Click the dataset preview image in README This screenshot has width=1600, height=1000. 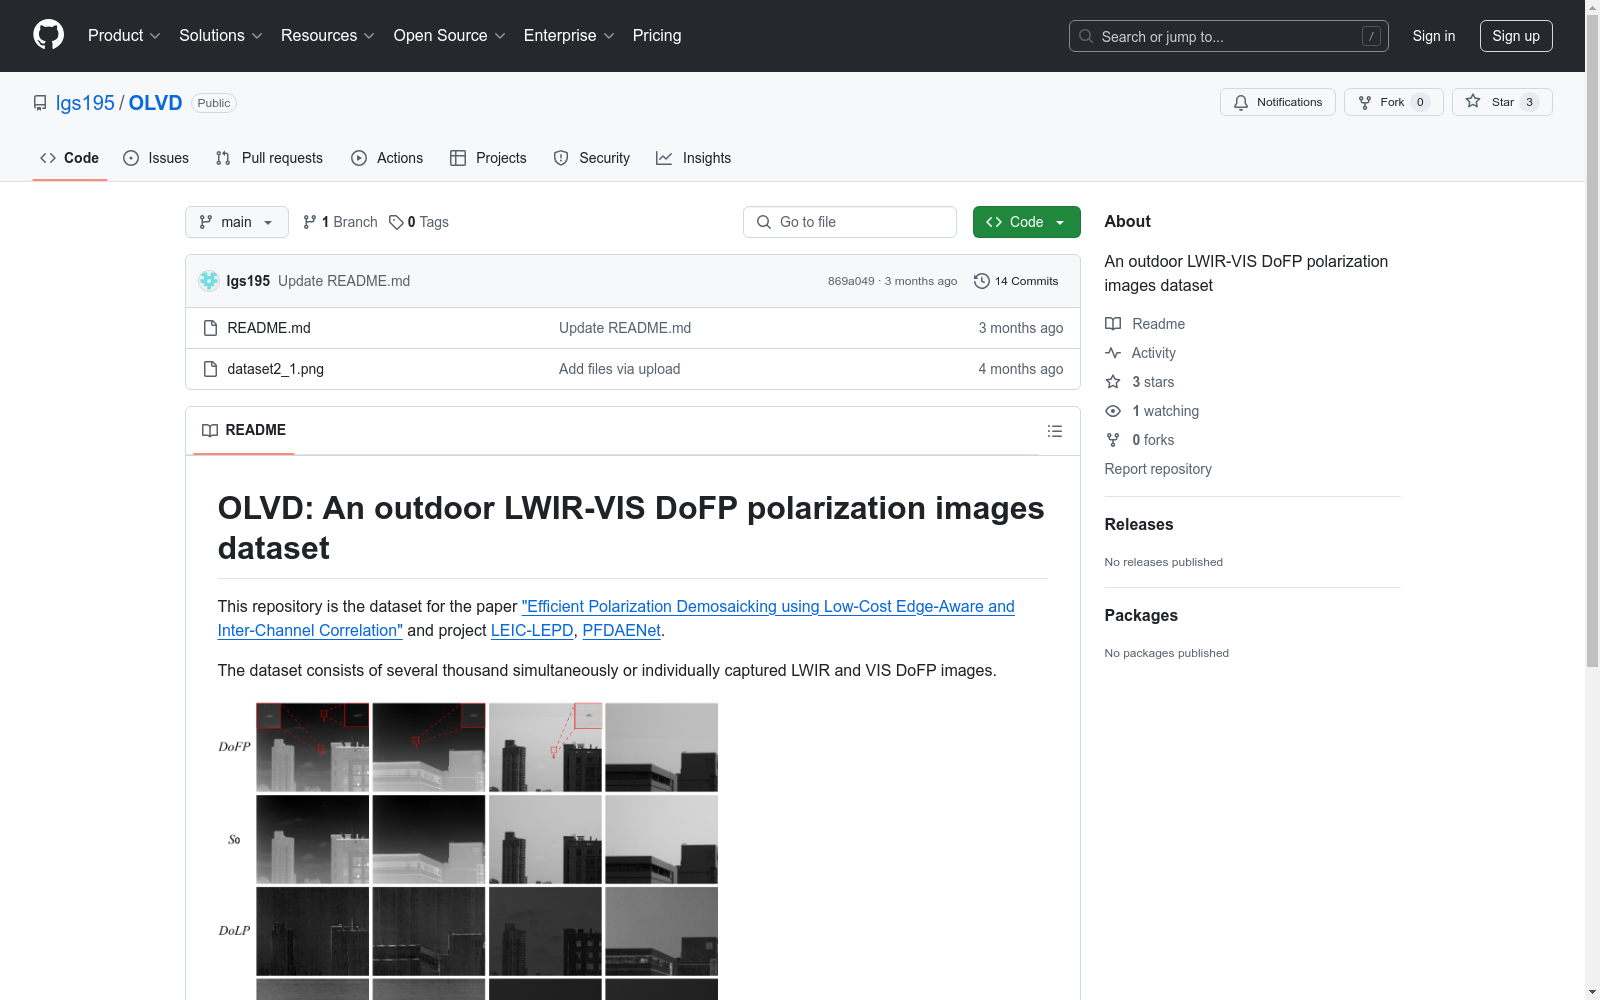(x=468, y=850)
